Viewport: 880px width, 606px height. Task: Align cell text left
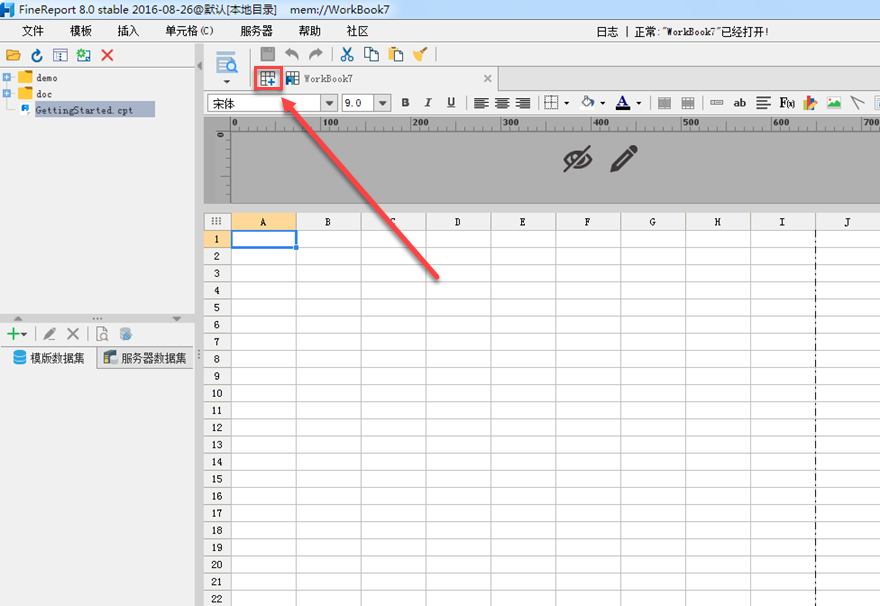coord(481,103)
